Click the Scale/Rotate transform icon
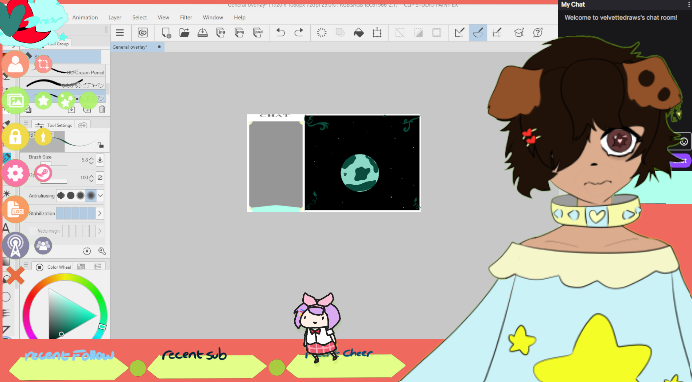 (x=377, y=33)
